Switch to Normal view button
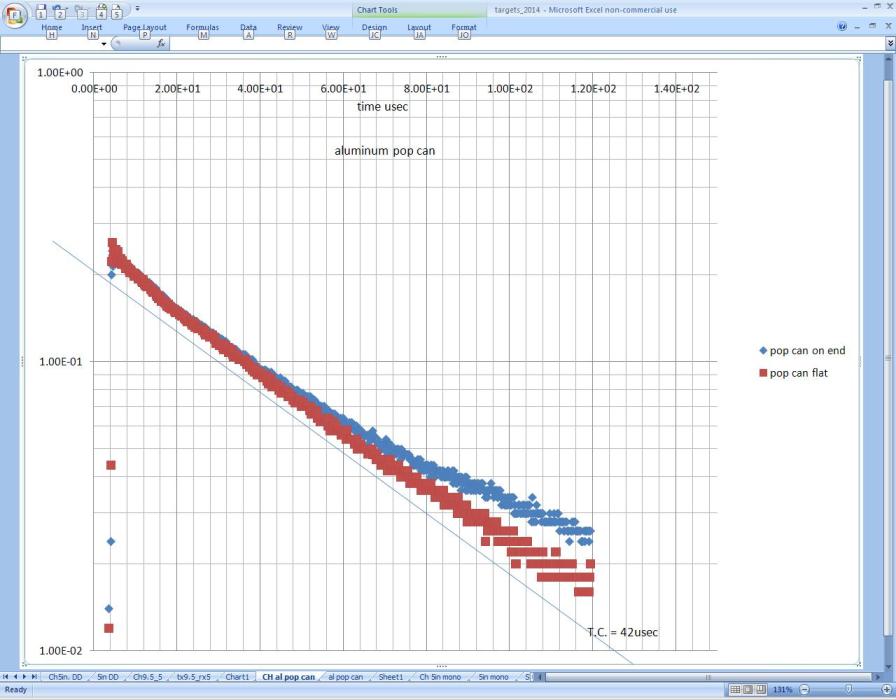Screen dimensions: 896x700 [735, 690]
